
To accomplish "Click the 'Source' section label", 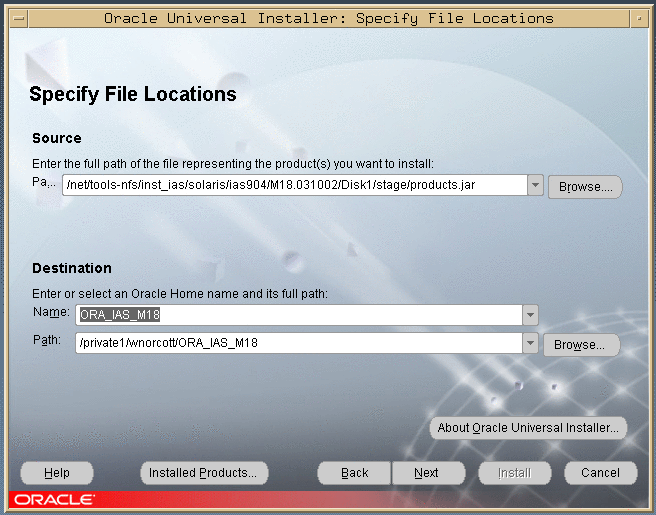I will tap(57, 138).
